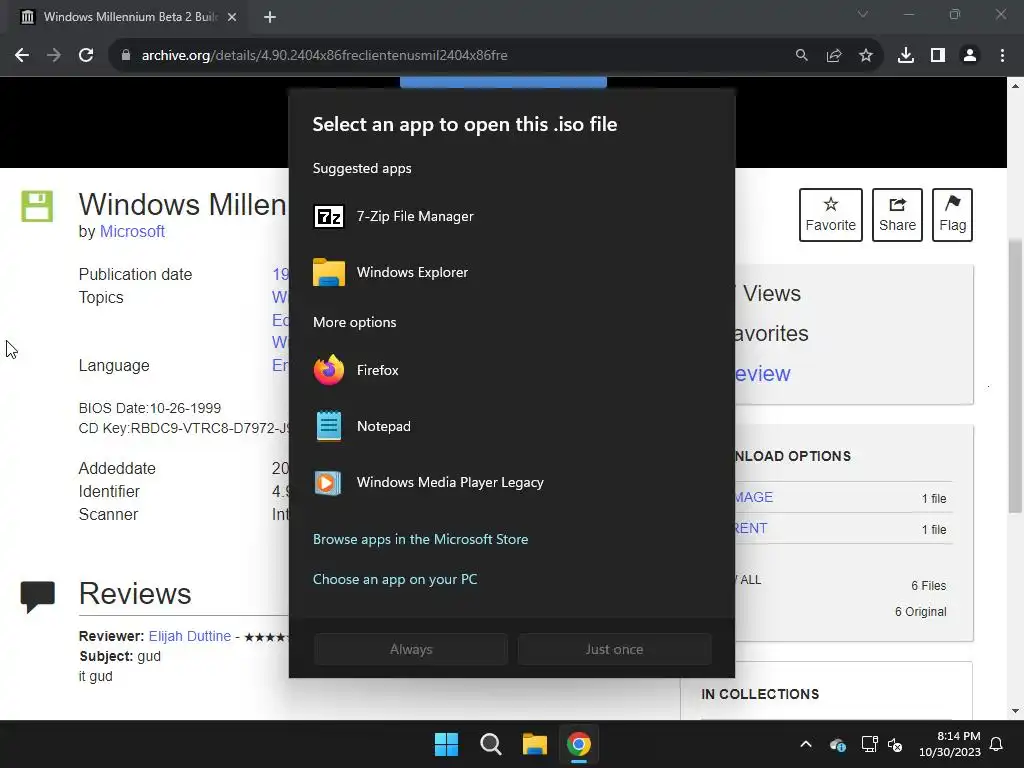
Task: Click the Chrome taskbar icon
Action: [579, 744]
